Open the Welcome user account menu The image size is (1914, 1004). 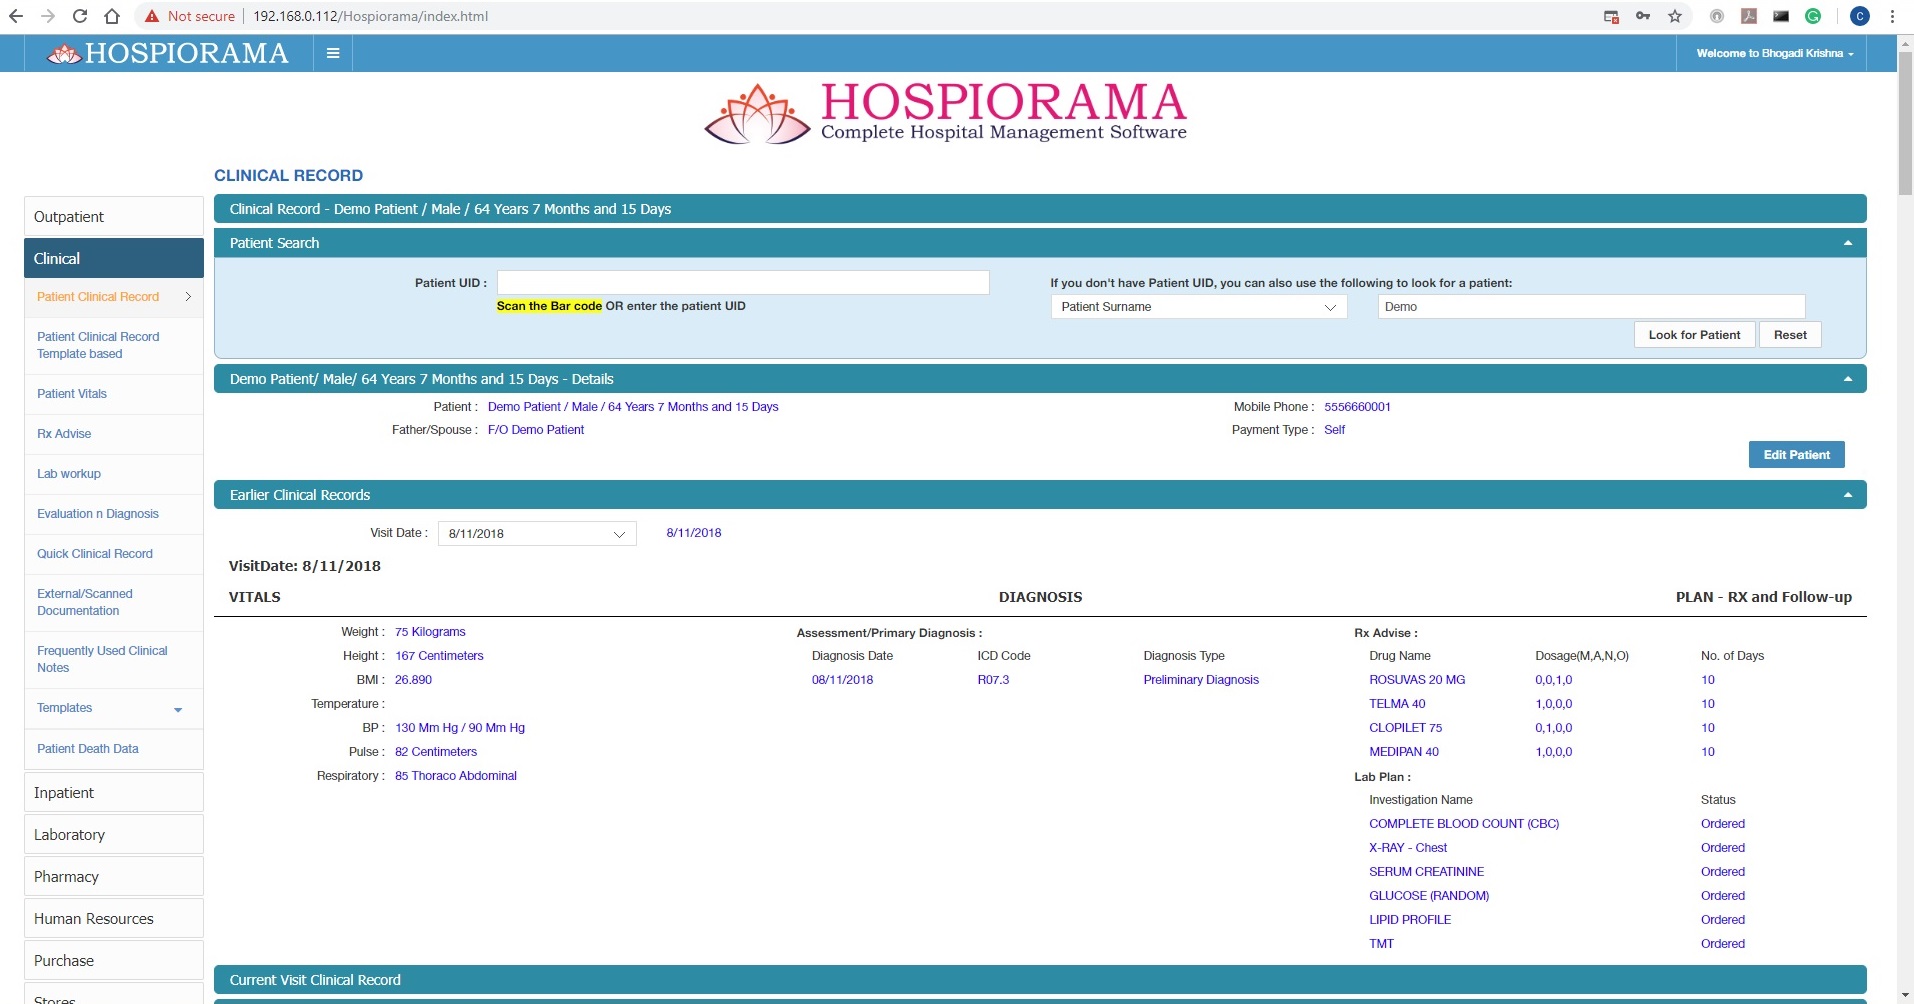pyautogui.click(x=1774, y=54)
